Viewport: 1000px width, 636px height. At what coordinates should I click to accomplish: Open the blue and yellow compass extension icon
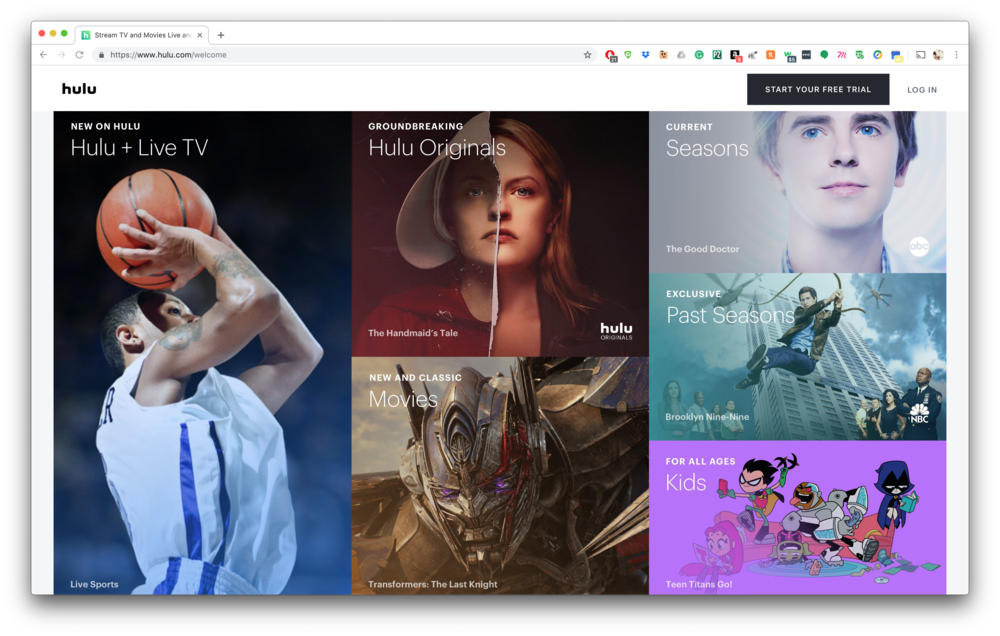(x=878, y=55)
